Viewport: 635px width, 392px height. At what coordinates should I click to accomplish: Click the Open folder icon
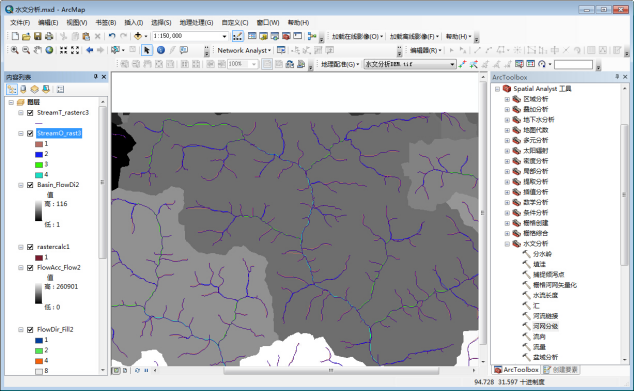coord(26,36)
